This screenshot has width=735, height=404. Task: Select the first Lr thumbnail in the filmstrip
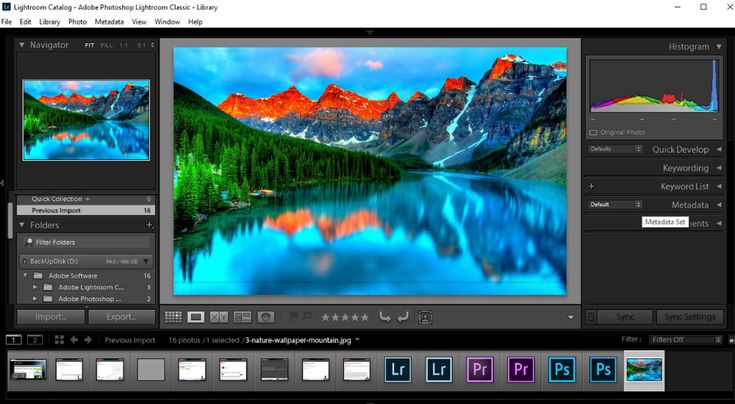coord(397,369)
